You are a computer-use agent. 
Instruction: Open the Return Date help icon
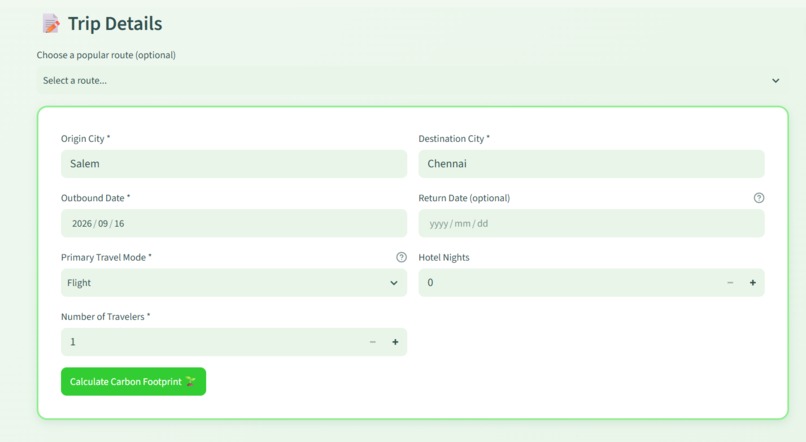759,198
